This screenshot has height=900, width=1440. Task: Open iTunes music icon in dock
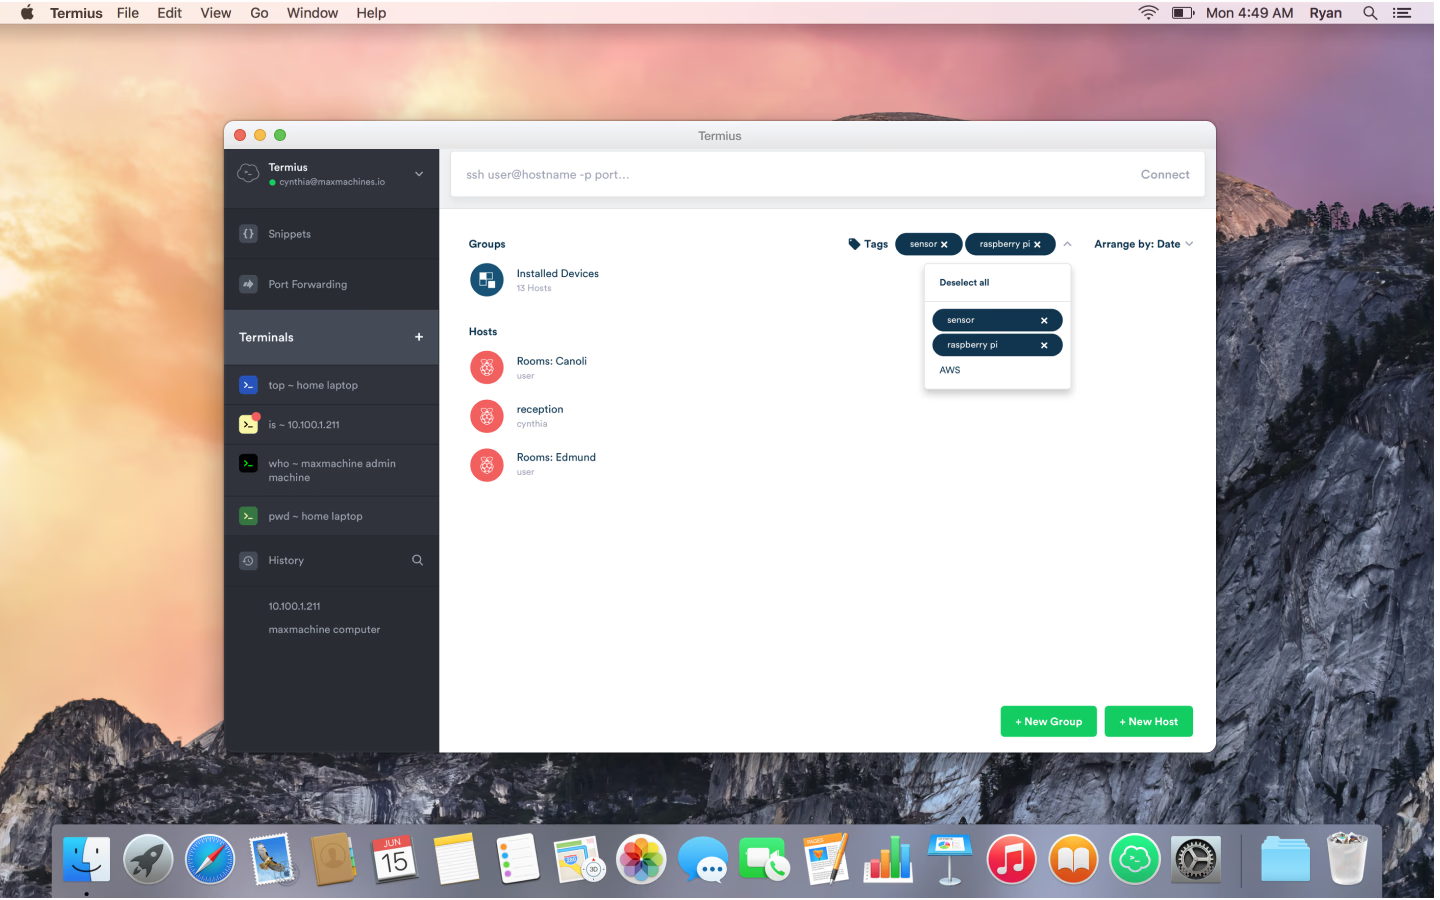[1011, 860]
